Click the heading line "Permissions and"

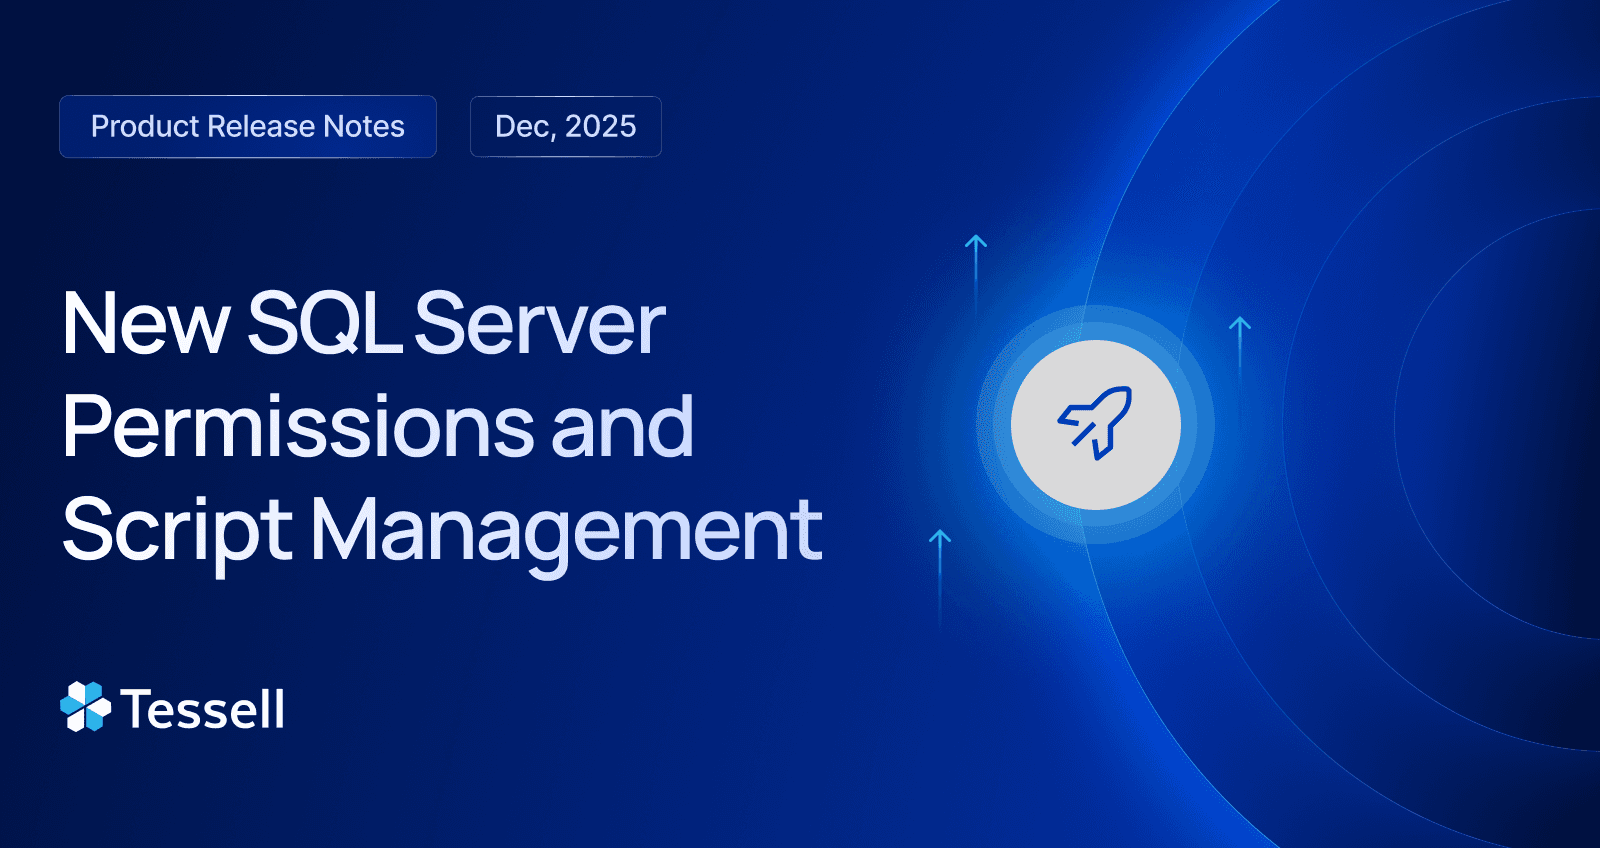point(378,427)
